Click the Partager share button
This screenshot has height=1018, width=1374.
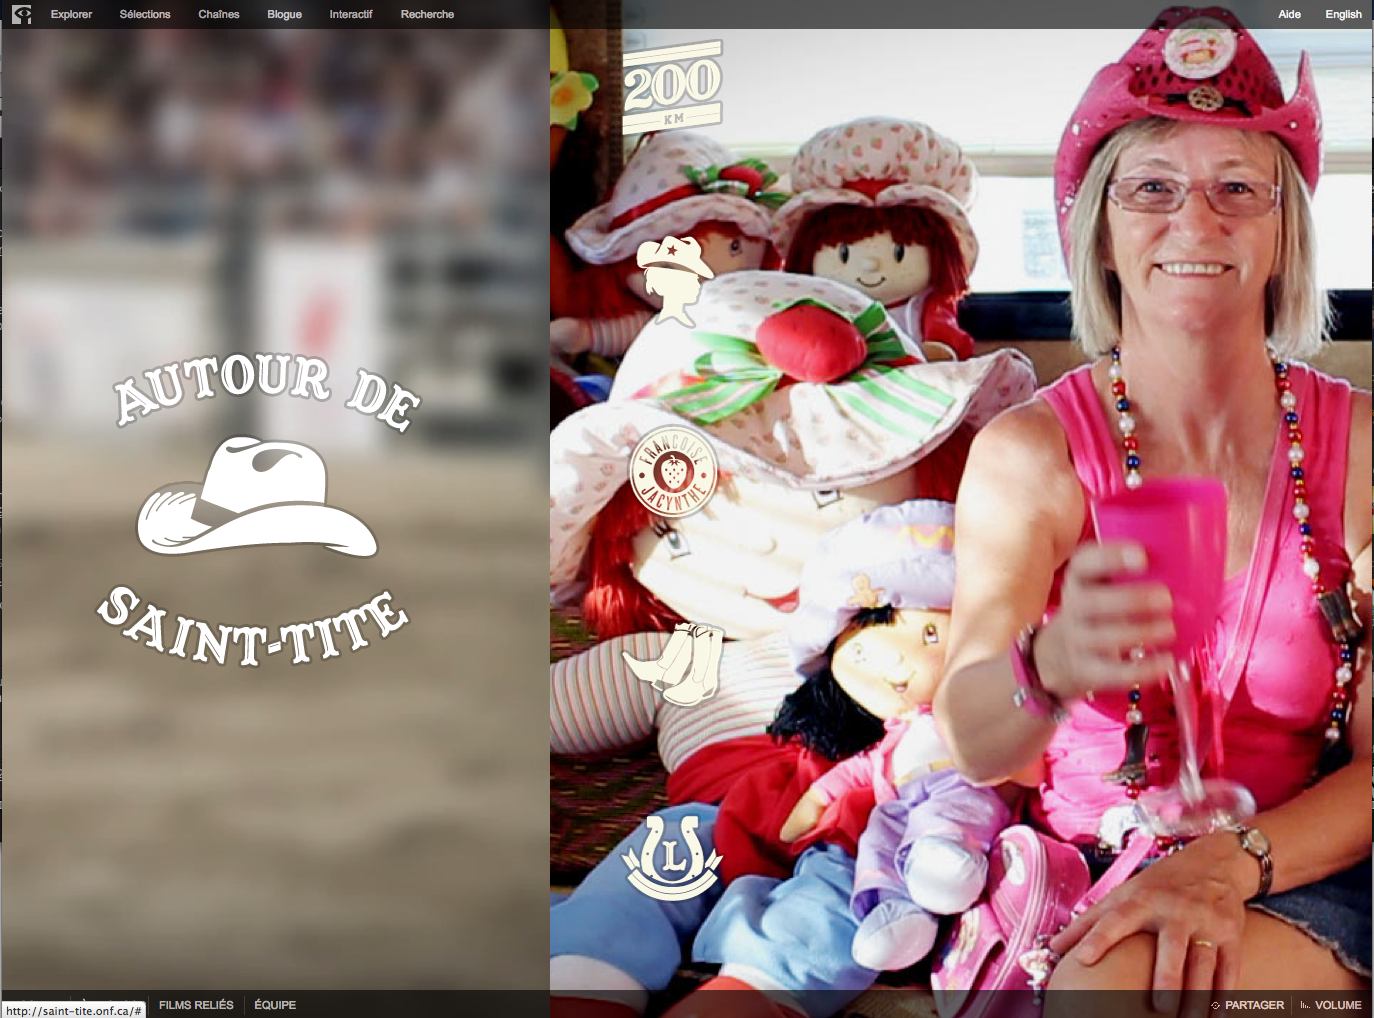coord(1254,1005)
